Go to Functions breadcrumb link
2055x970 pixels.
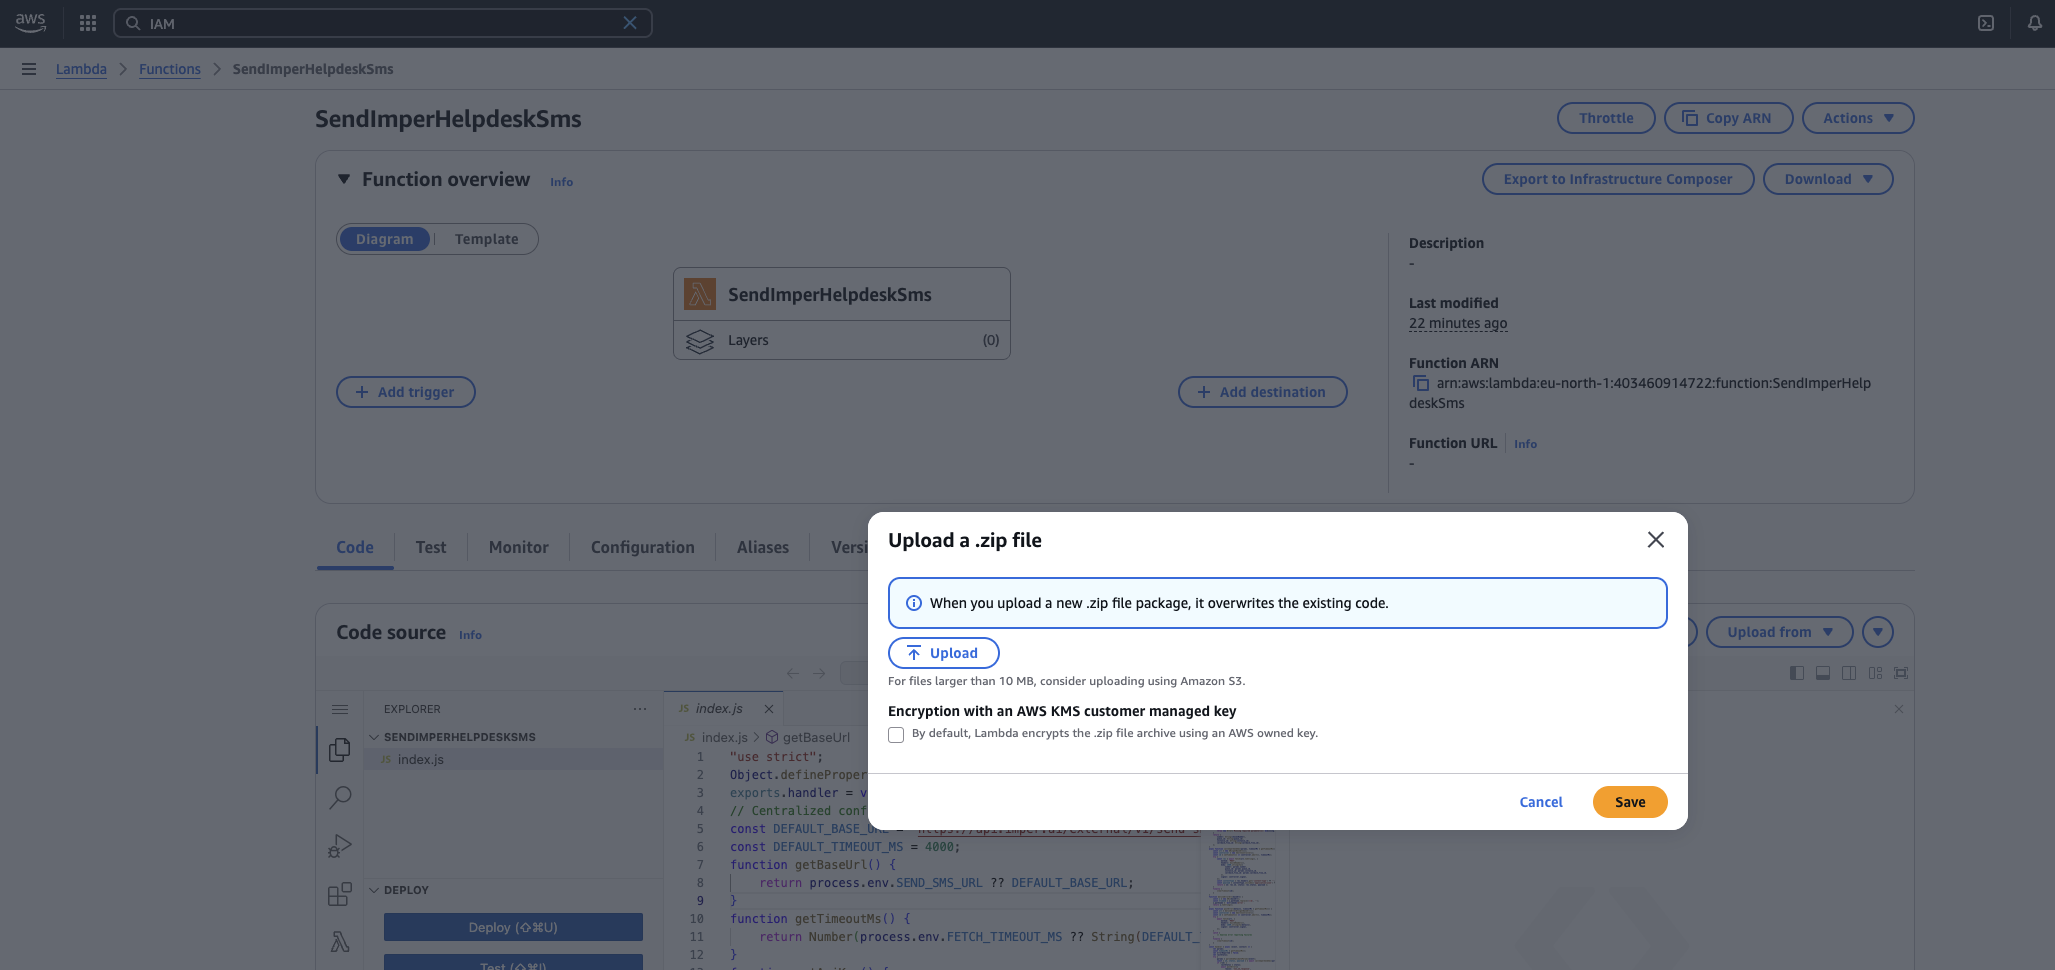tap(170, 69)
